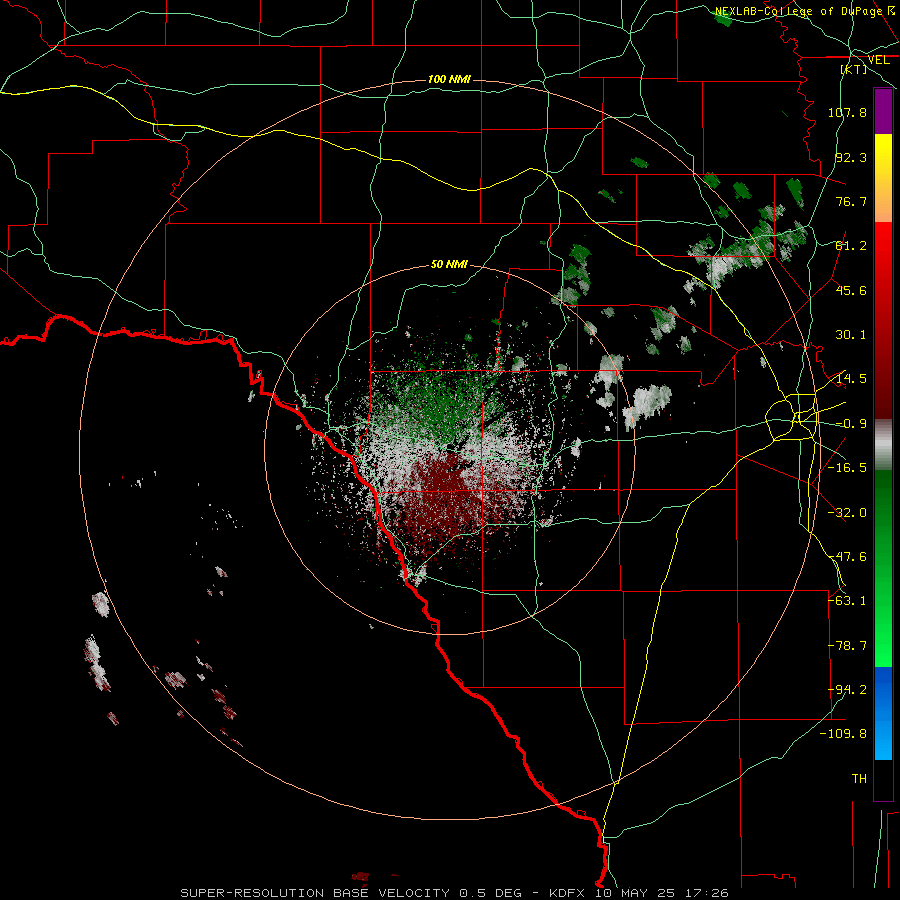900x900 pixels.
Task: Click the 30.1 value on velocity scale
Action: coord(851,335)
